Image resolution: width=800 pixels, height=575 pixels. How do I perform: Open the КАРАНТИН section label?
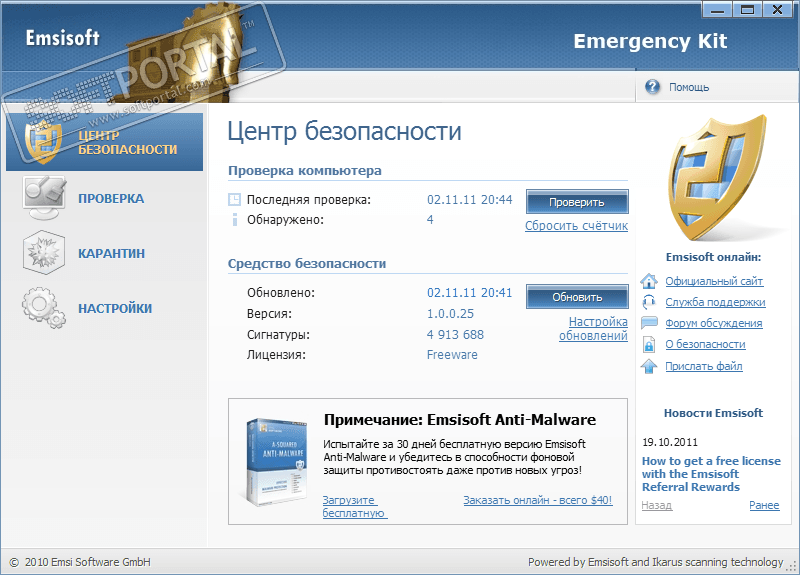111,253
